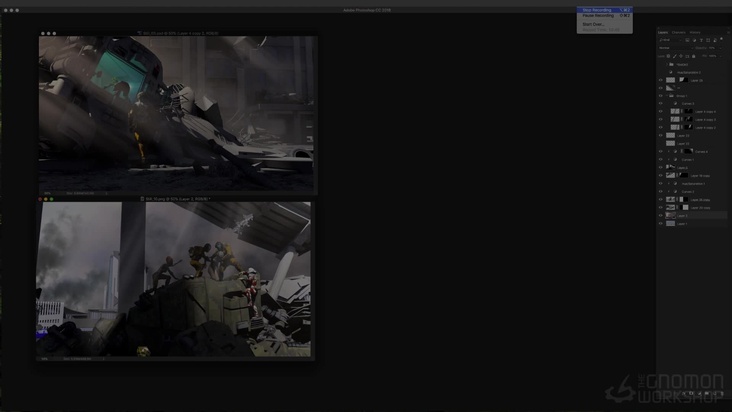
Task: Toggle visibility of Layer 4 copy 2
Action: [661, 127]
